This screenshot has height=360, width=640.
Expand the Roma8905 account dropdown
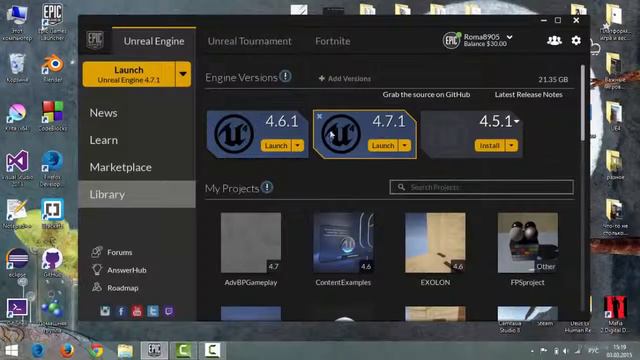coord(509,37)
